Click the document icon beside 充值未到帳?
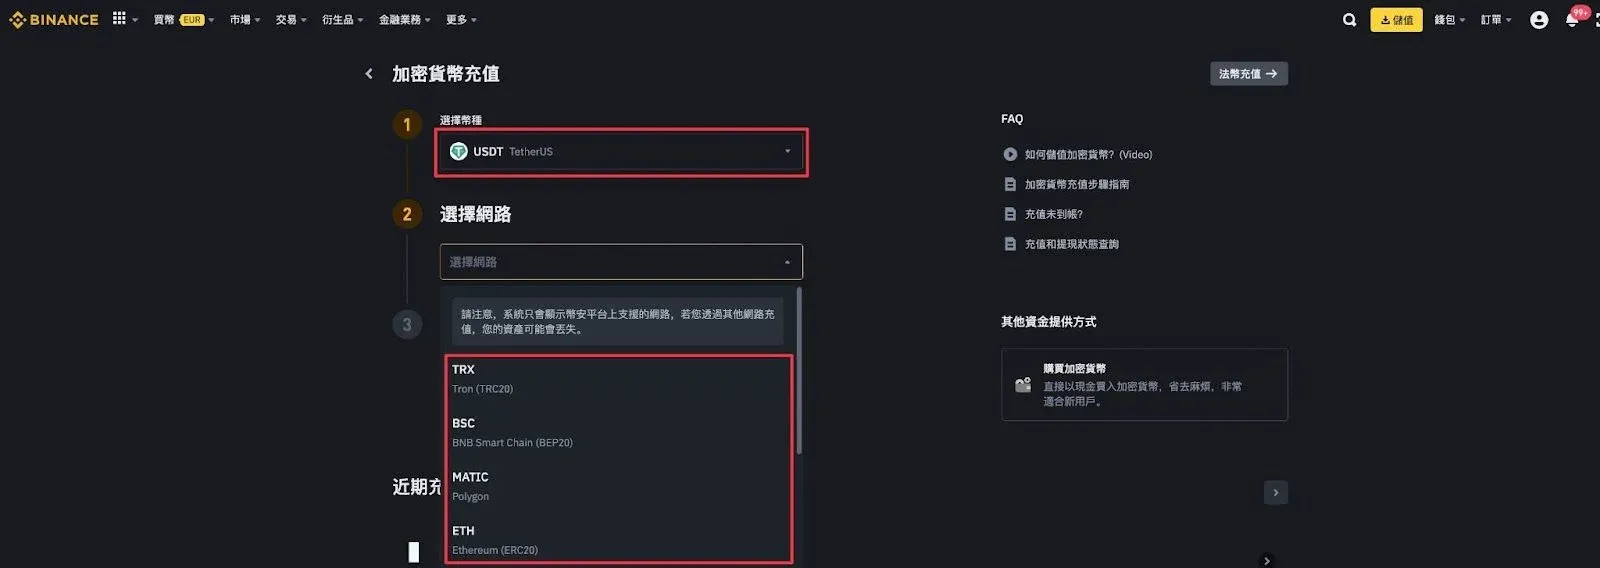Screen dimensions: 1600x568 [x=1010, y=215]
